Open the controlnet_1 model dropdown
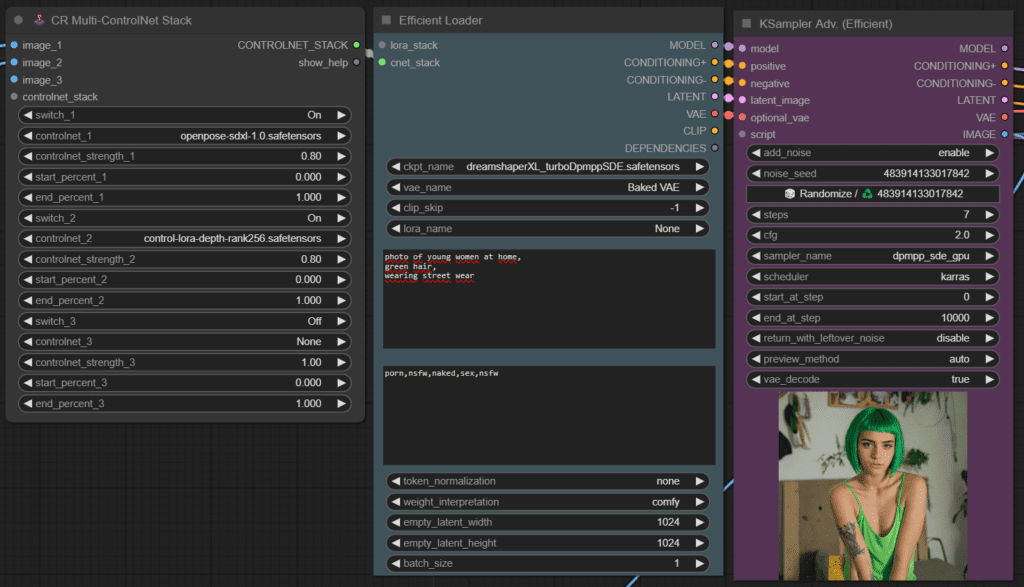The height and width of the screenshot is (587, 1024). (185, 136)
